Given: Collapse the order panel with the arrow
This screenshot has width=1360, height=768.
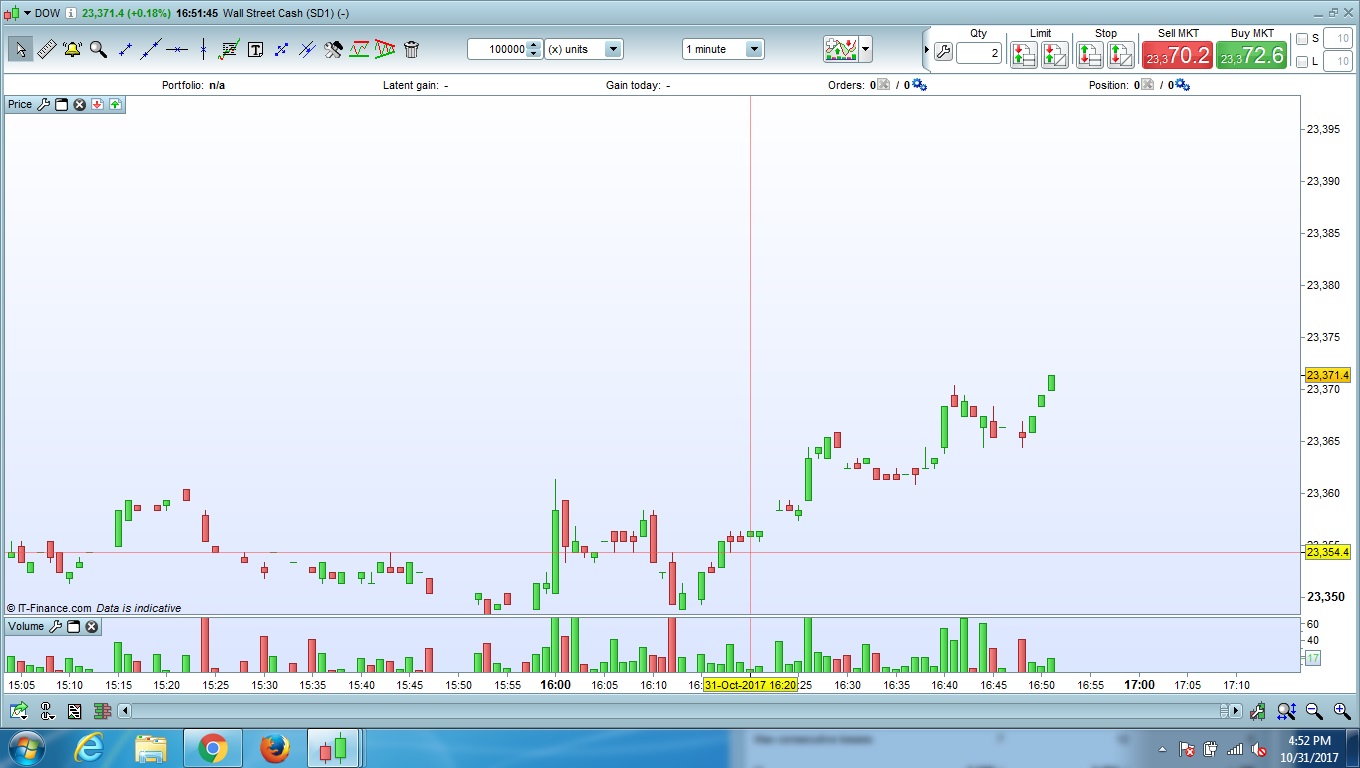Looking at the screenshot, I should tap(926, 49).
